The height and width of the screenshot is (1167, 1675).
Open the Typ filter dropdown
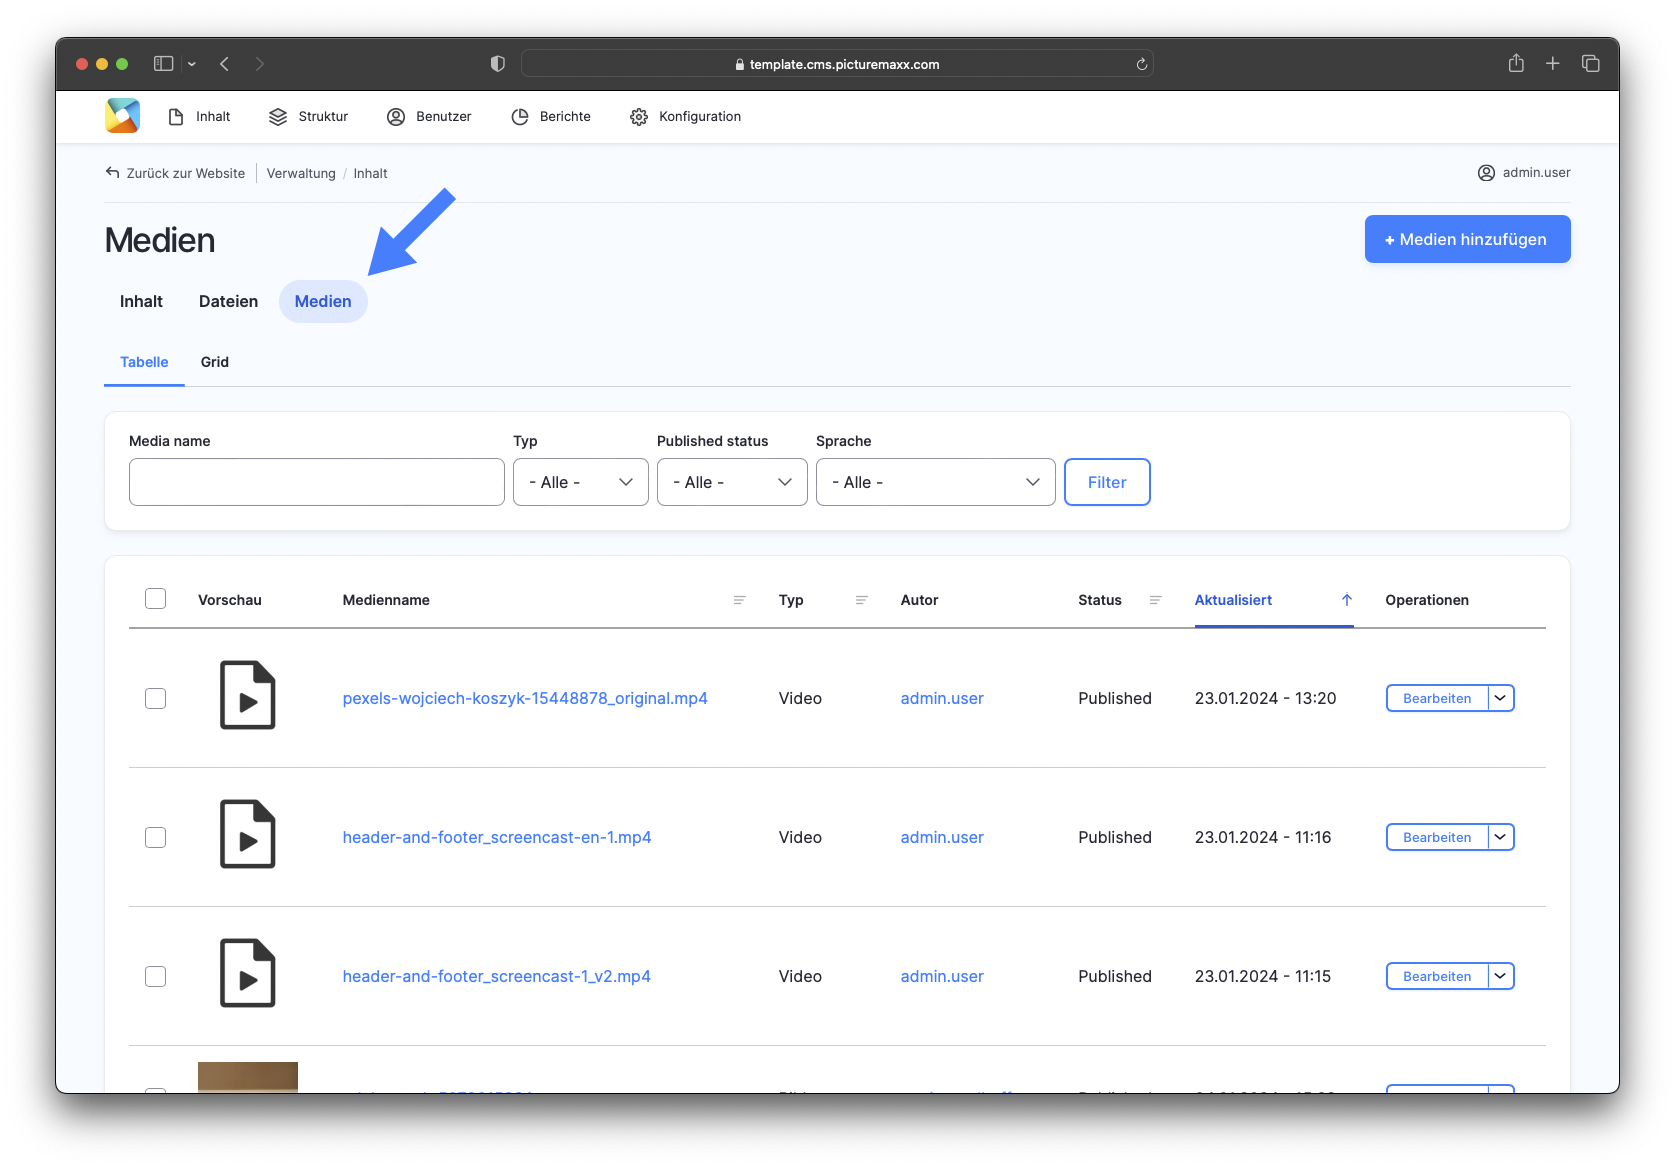point(581,482)
